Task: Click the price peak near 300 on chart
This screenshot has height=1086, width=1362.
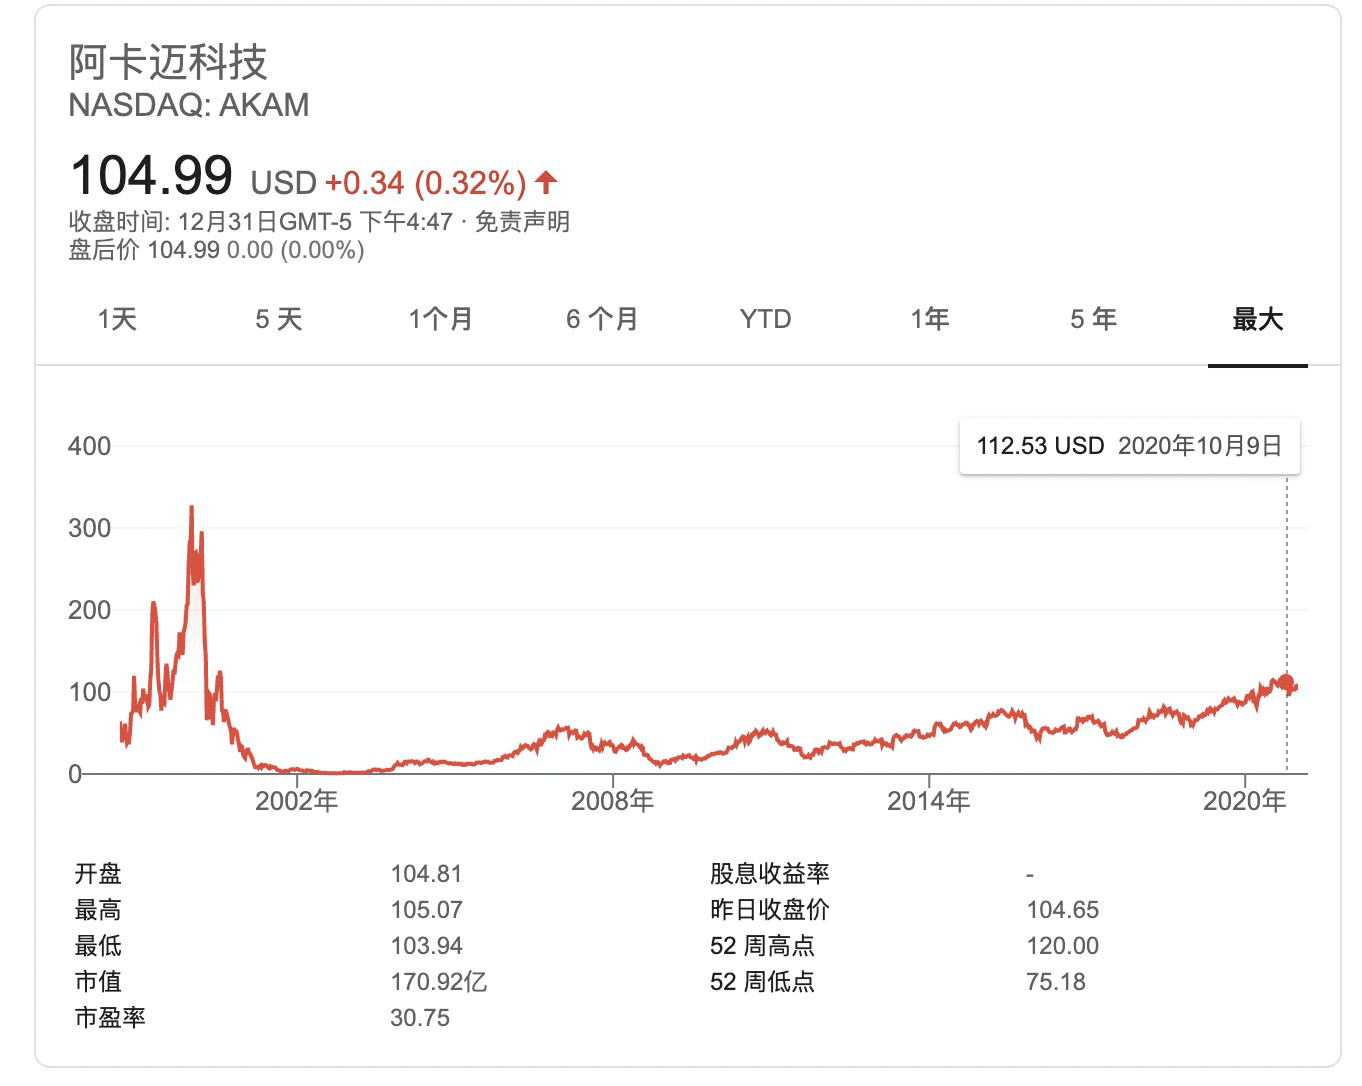Action: 191,509
